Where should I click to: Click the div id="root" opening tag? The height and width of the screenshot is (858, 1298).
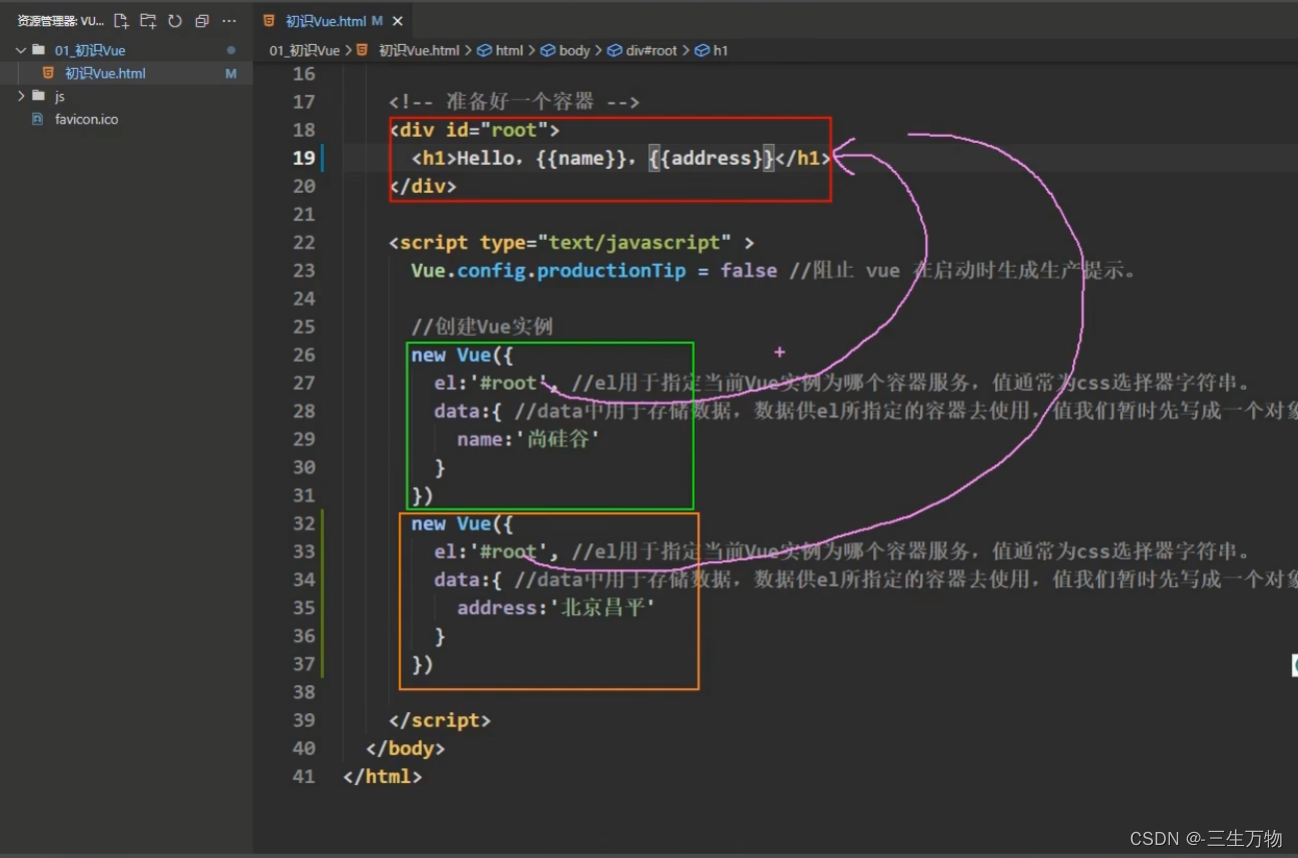click(475, 130)
